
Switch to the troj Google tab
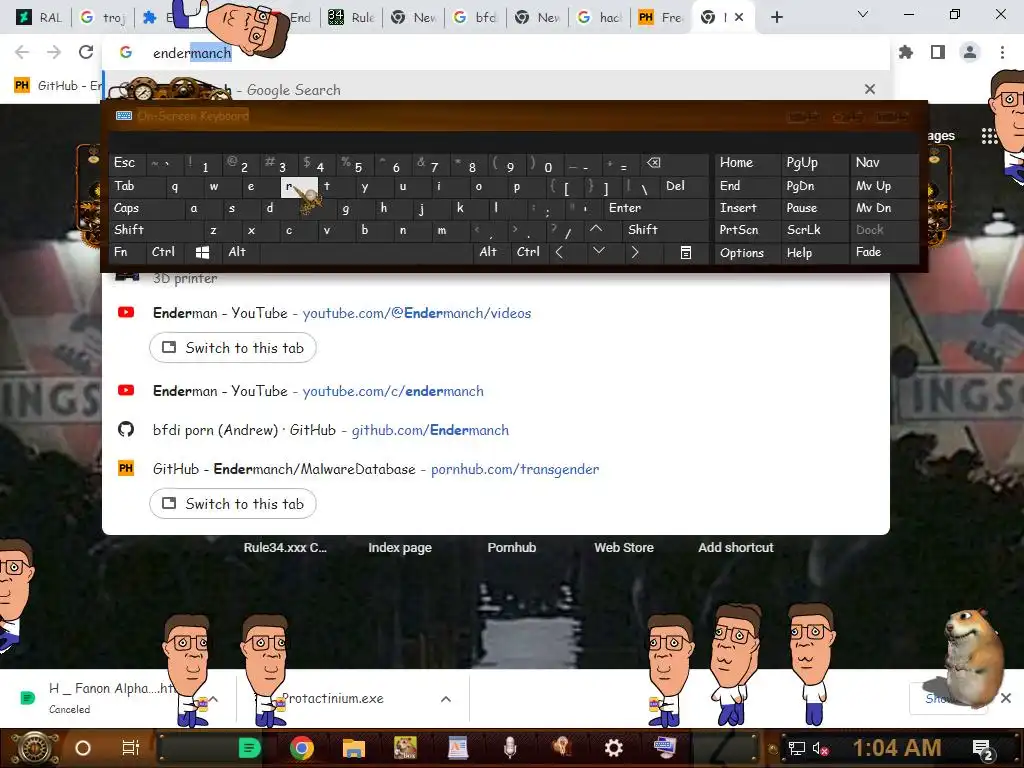(x=102, y=17)
